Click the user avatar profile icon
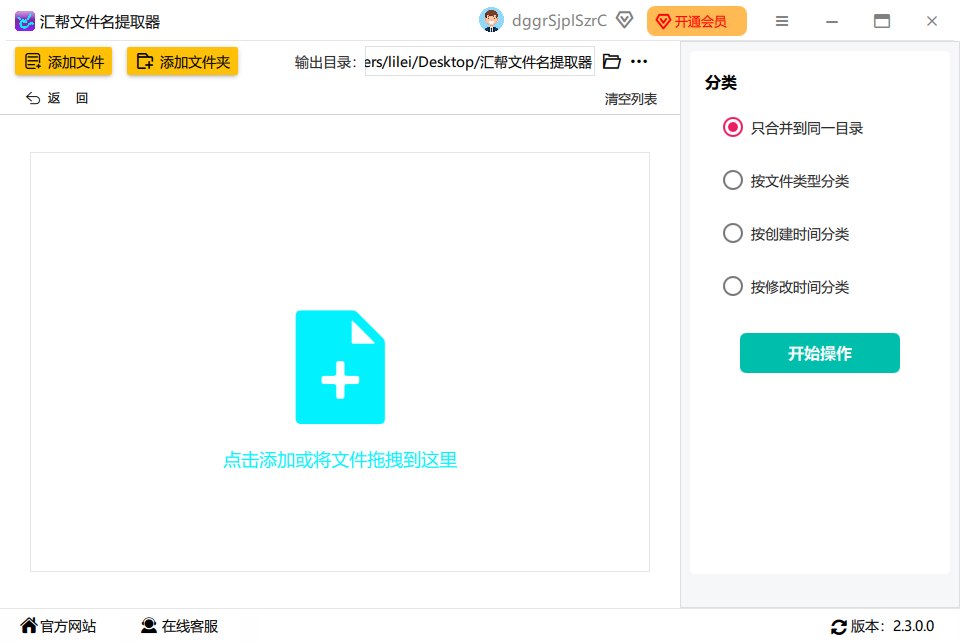The image size is (960, 642). [490, 19]
